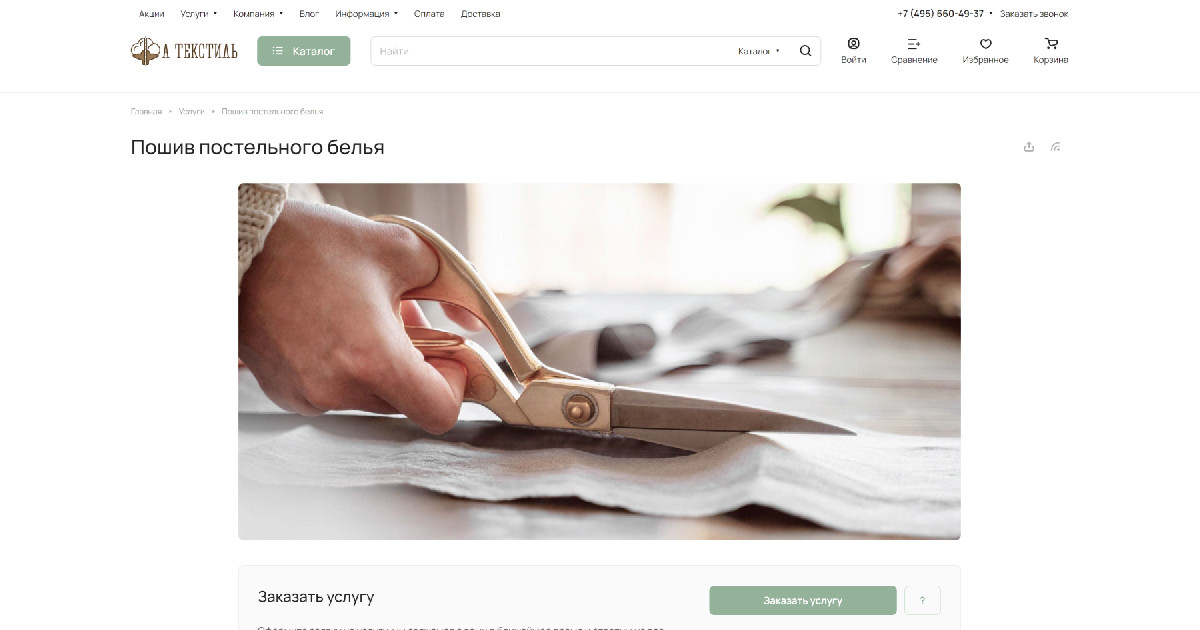
Task: Click the Заказать услугу button
Action: [x=803, y=600]
